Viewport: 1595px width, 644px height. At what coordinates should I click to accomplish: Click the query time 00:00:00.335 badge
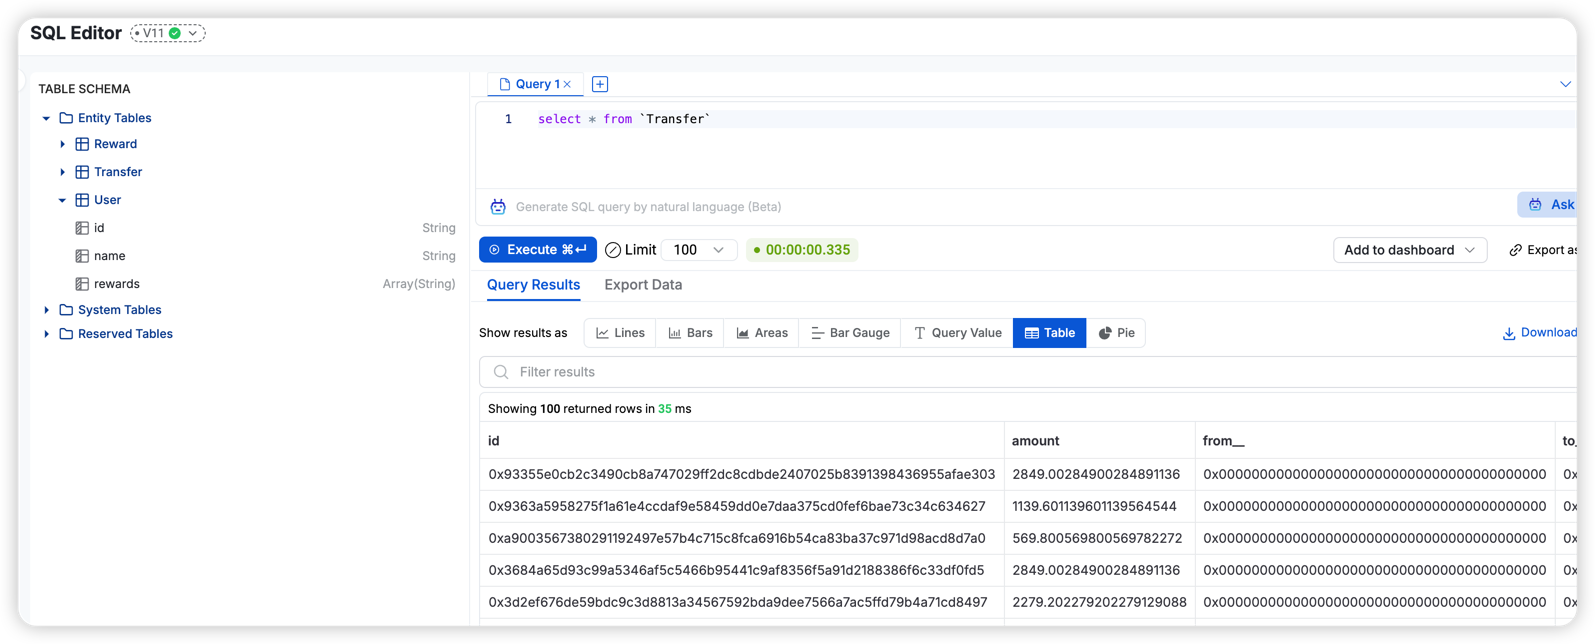(x=802, y=250)
